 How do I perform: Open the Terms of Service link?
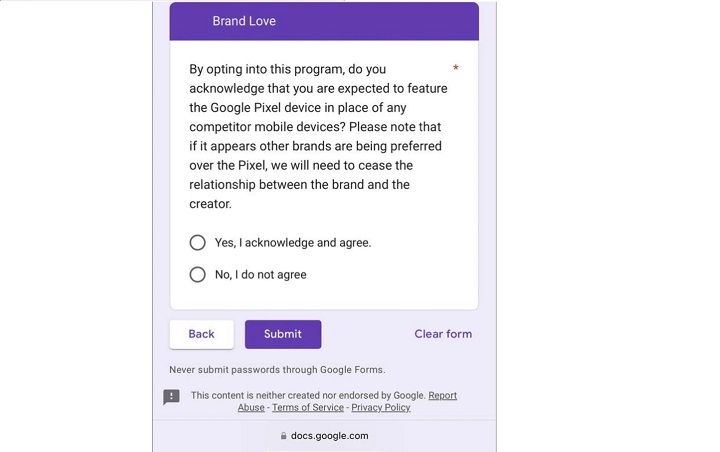coord(307,408)
